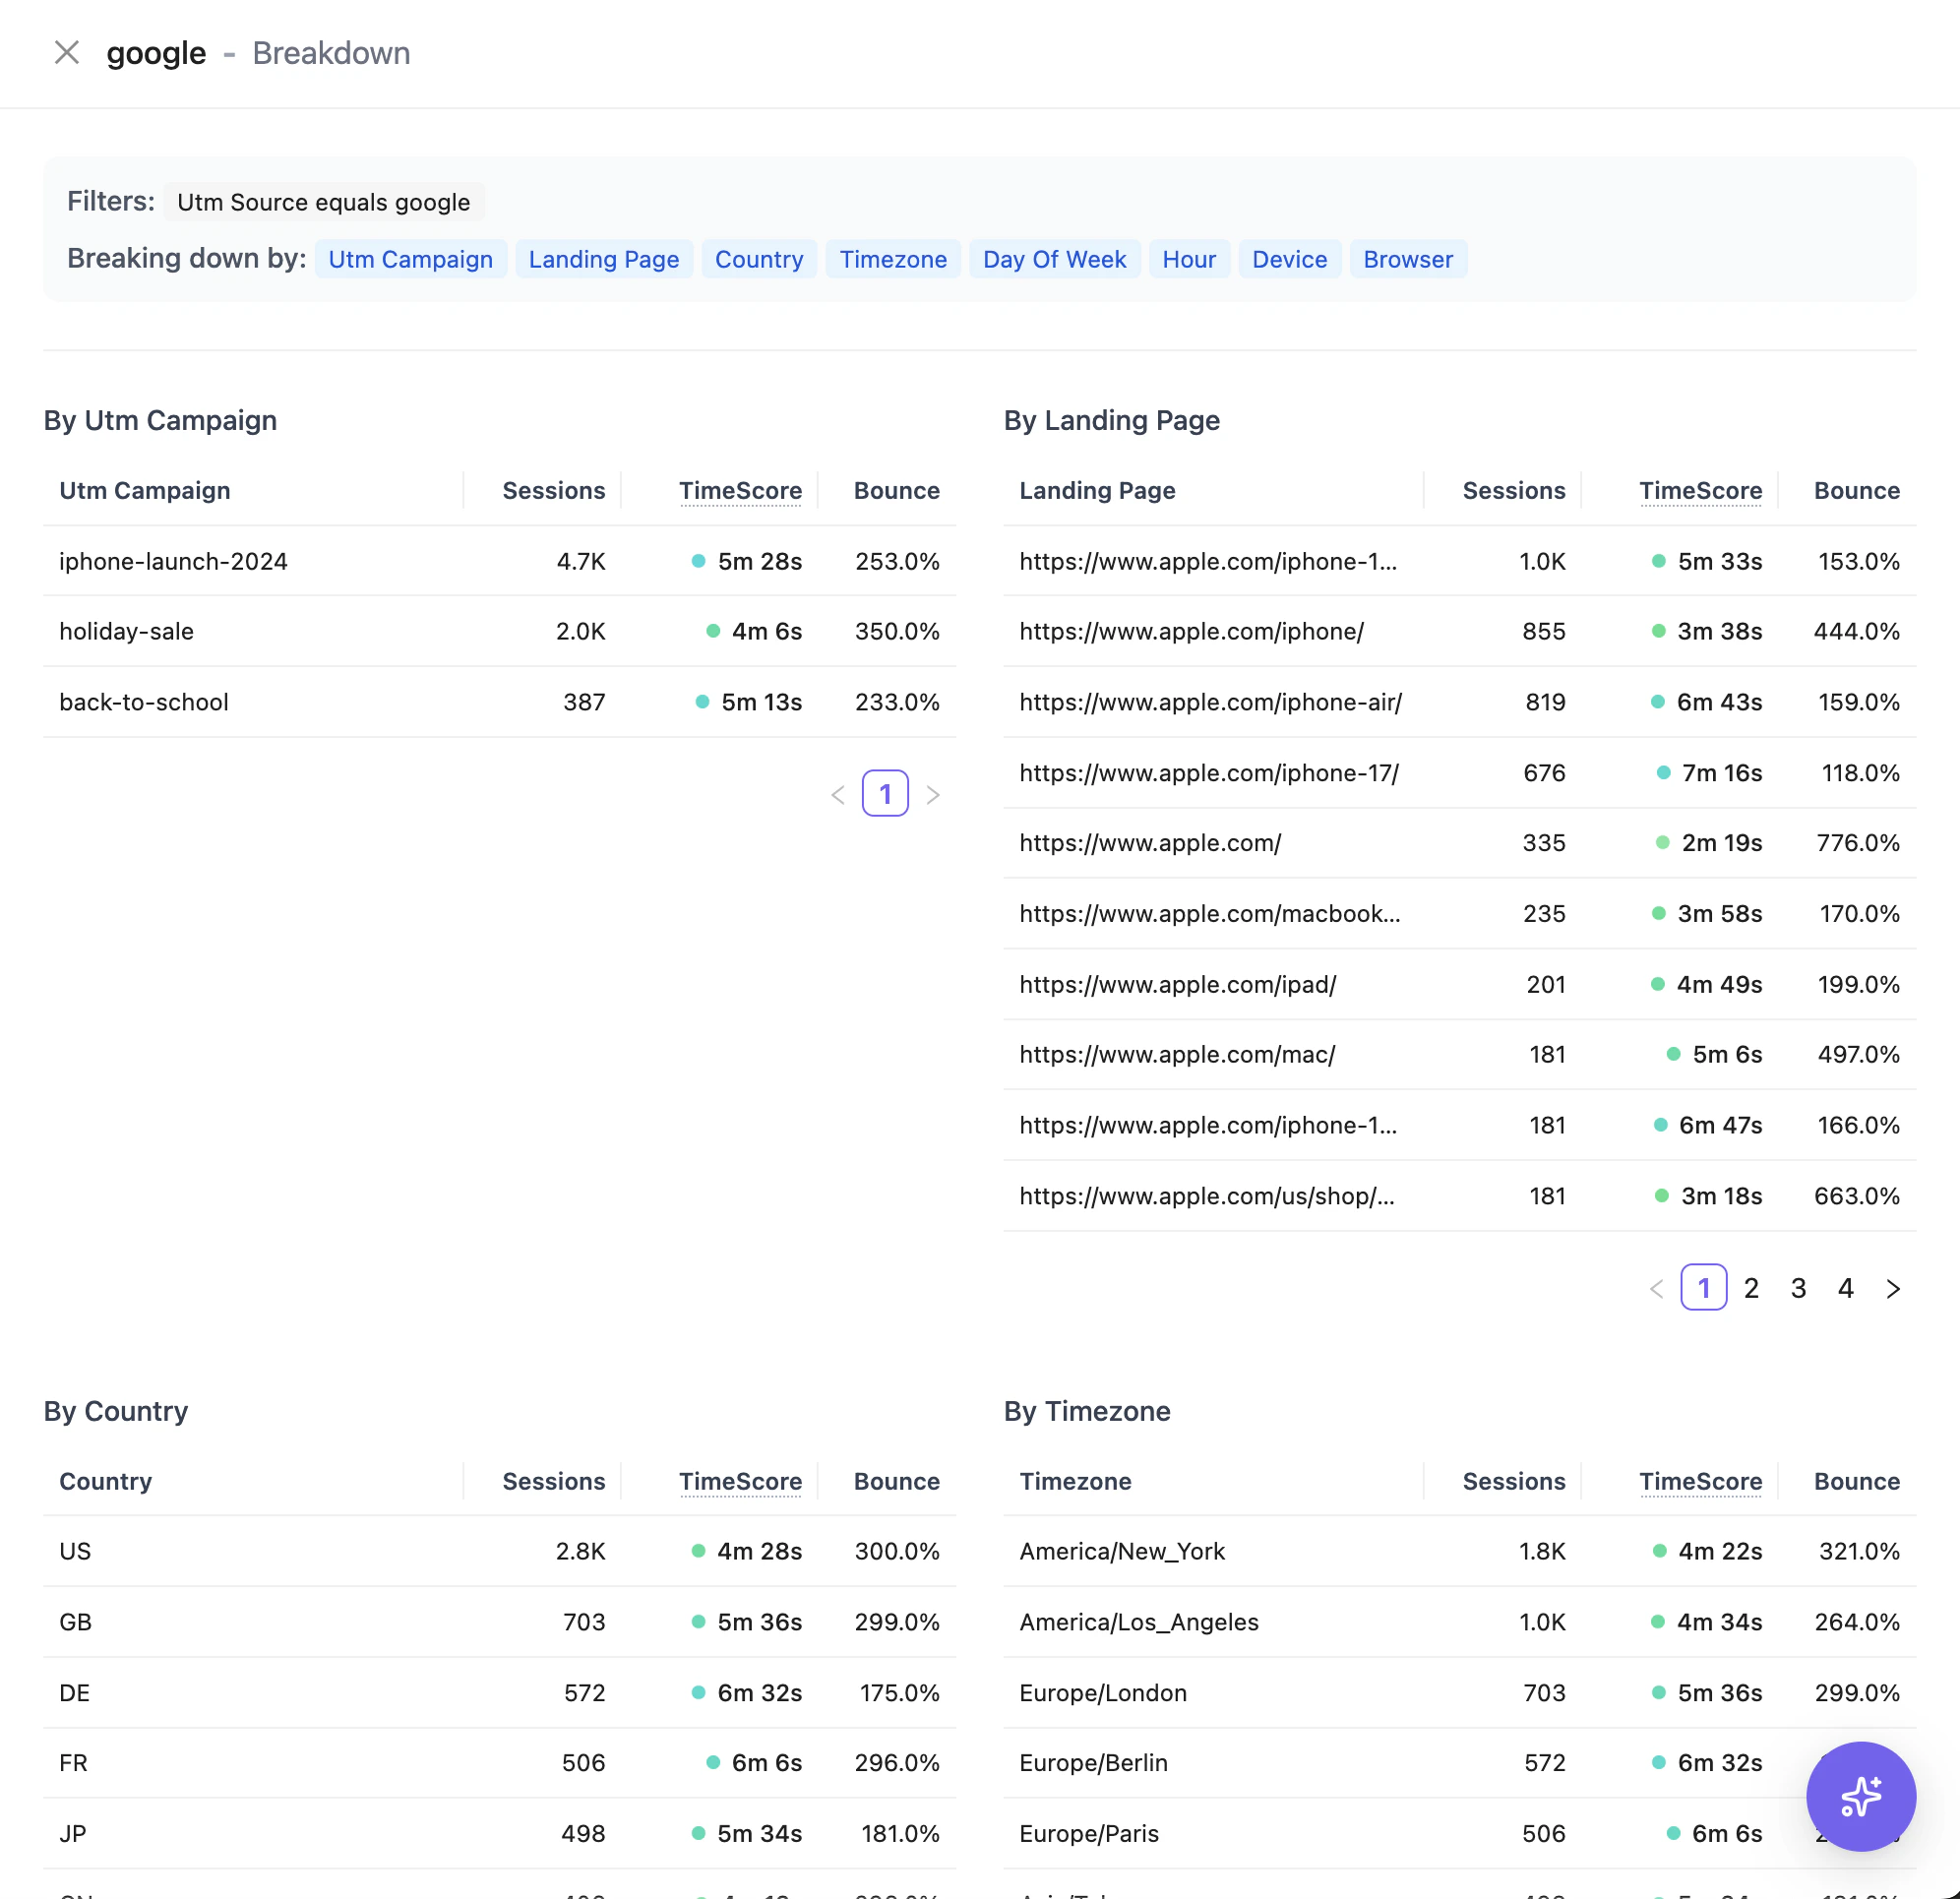Go to next page of Utm Campaign table
1960x1899 pixels.
[933, 794]
